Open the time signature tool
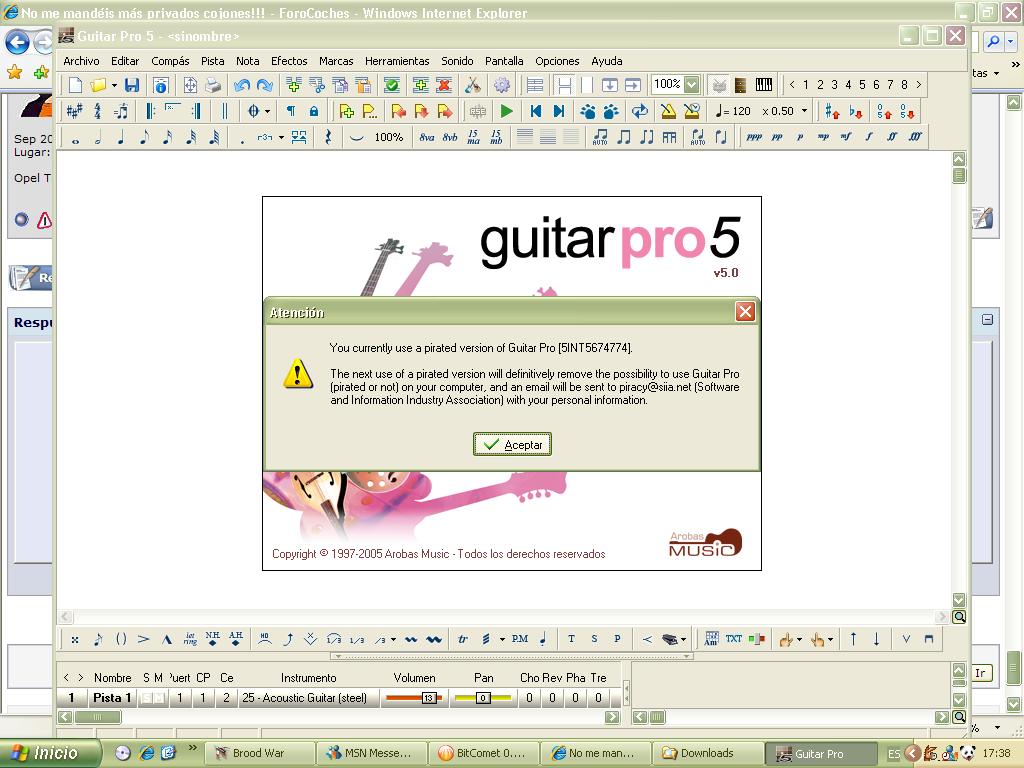This screenshot has width=1024, height=768. coord(98,112)
